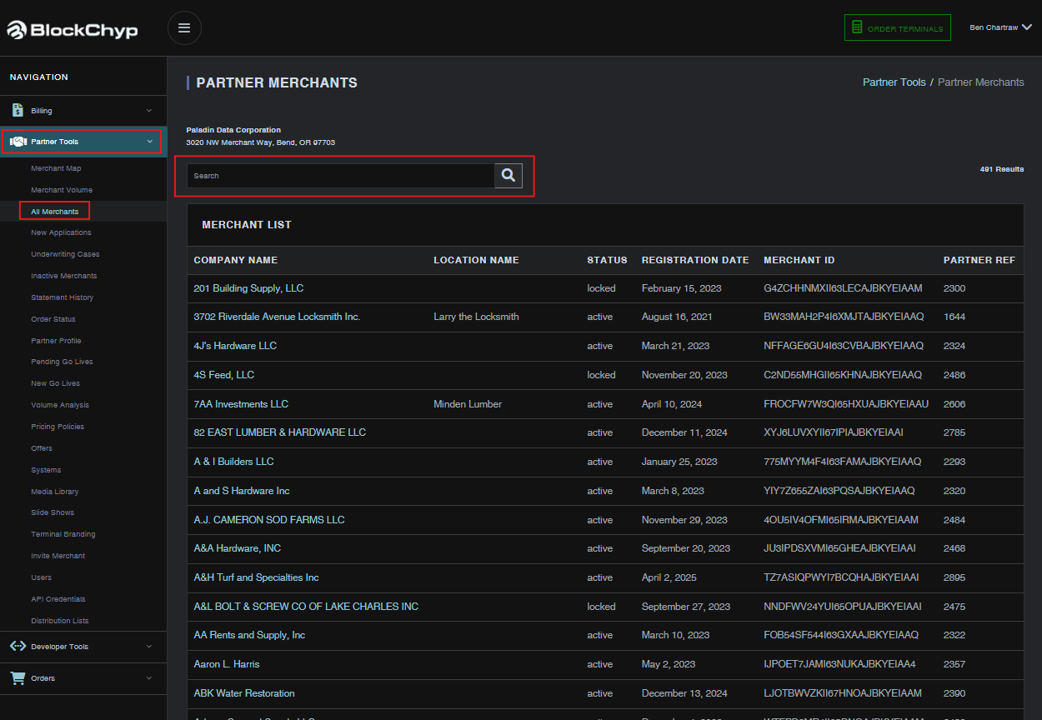1042x720 pixels.
Task: Open Invite Merchant in sidebar
Action: coord(58,556)
